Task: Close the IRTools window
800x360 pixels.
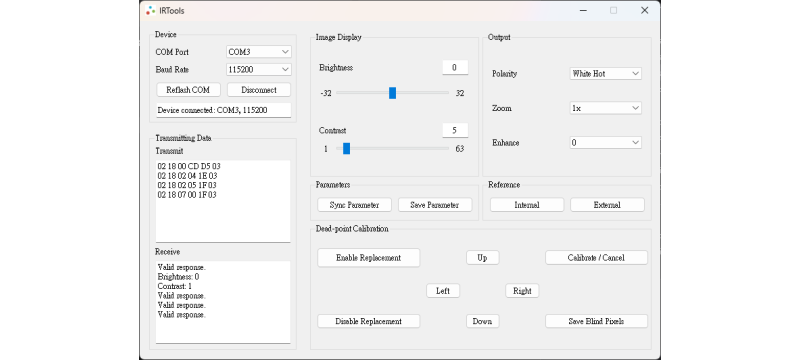Action: (x=644, y=10)
